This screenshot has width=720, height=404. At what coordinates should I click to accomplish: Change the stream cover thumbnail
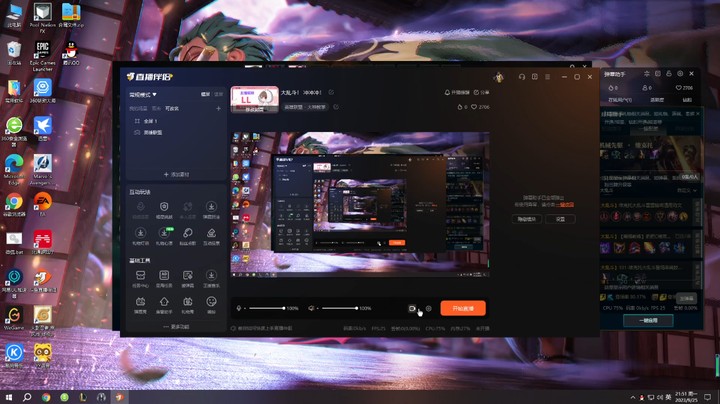(x=254, y=99)
